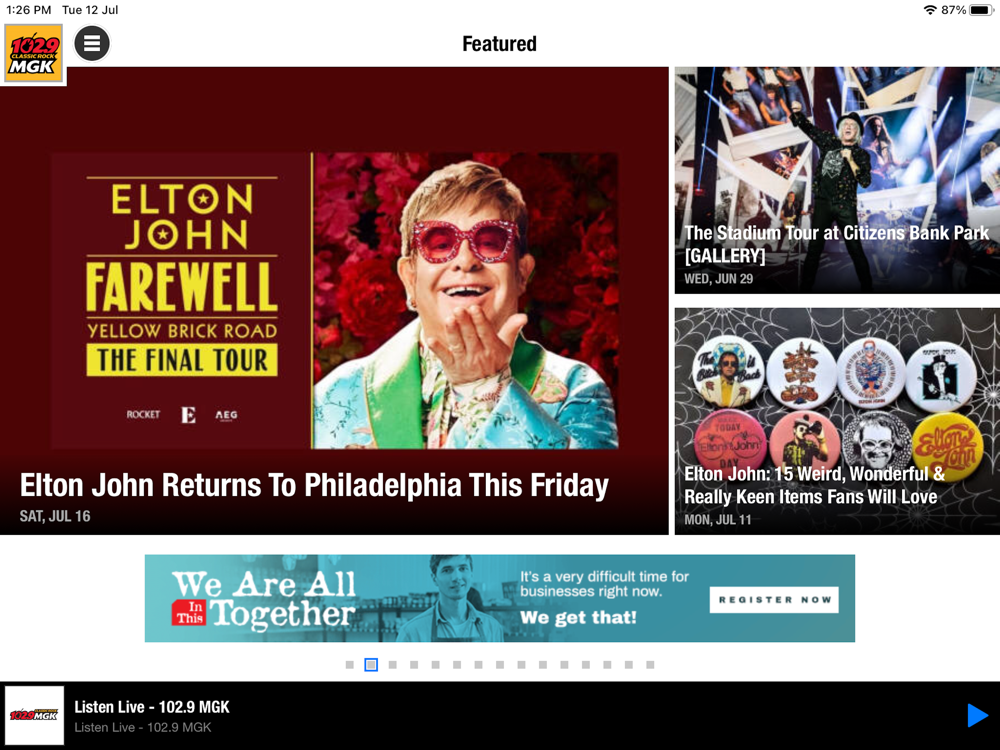Image resolution: width=1000 pixels, height=750 pixels.
Task: Open the hamburger menu button
Action: (92, 43)
